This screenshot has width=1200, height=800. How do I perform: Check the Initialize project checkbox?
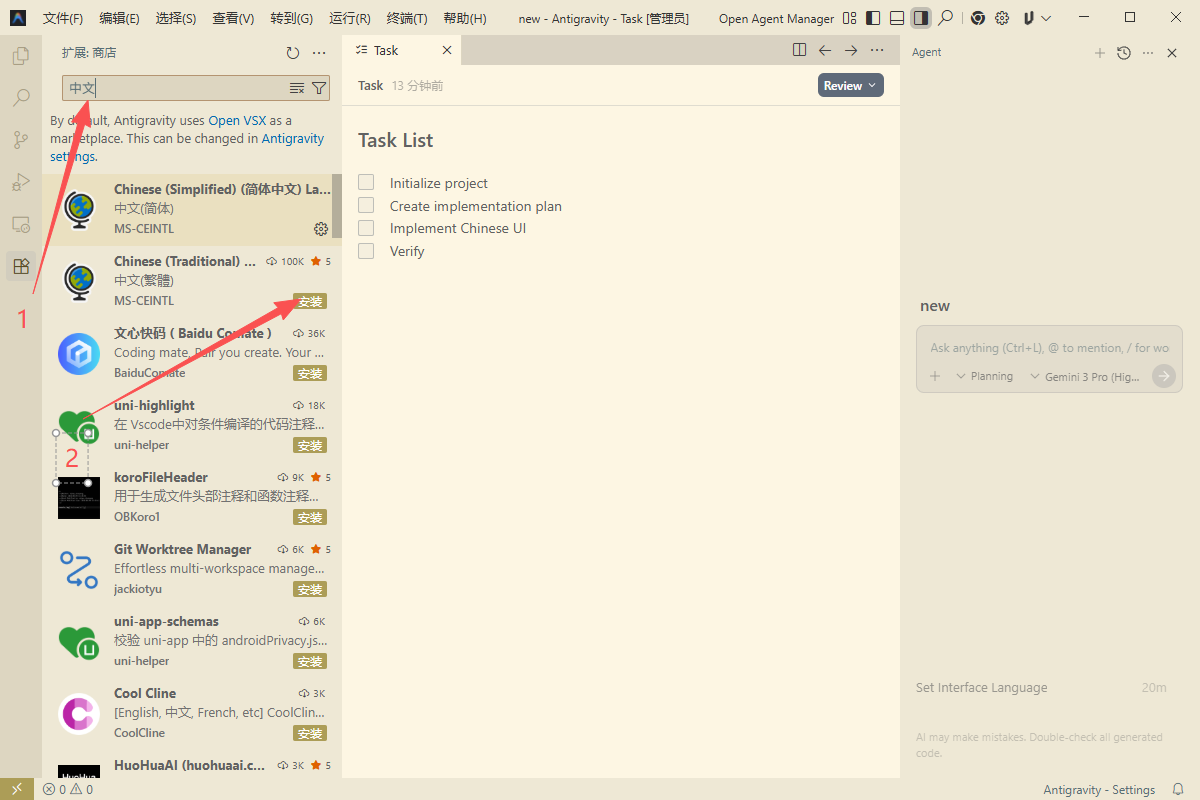pyautogui.click(x=366, y=182)
